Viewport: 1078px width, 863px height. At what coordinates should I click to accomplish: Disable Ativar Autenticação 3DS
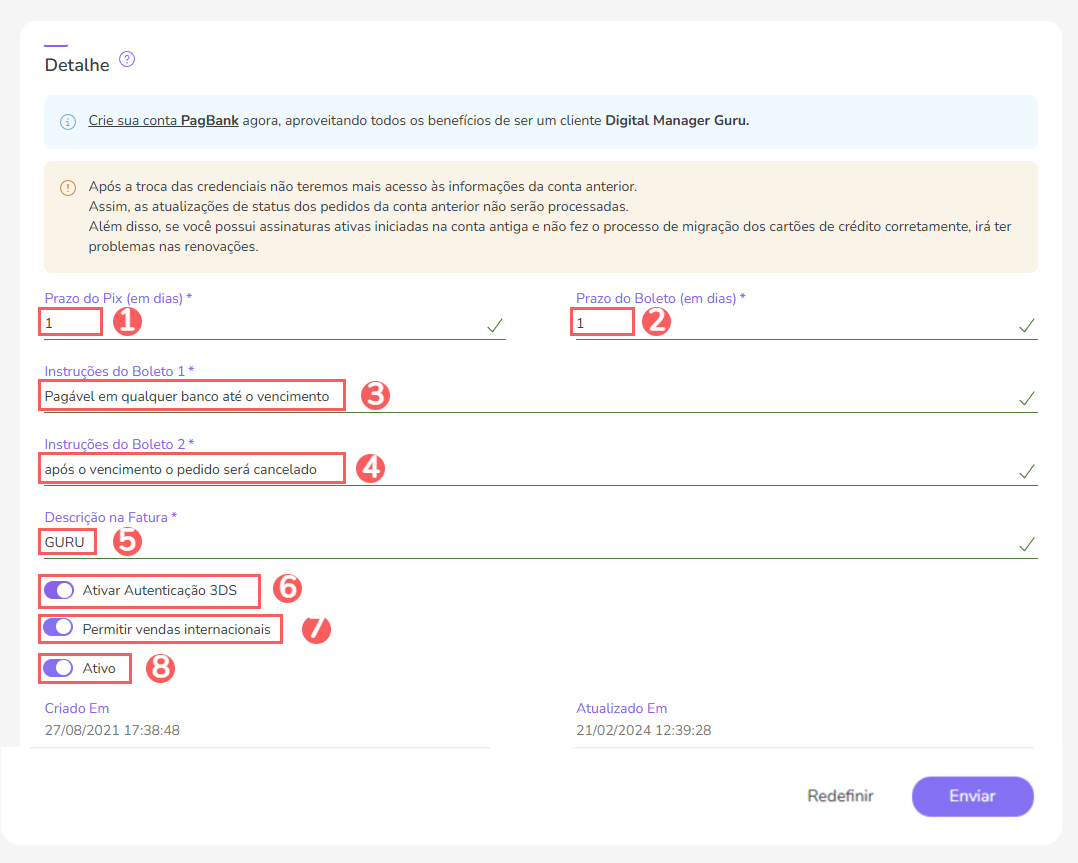click(x=59, y=590)
